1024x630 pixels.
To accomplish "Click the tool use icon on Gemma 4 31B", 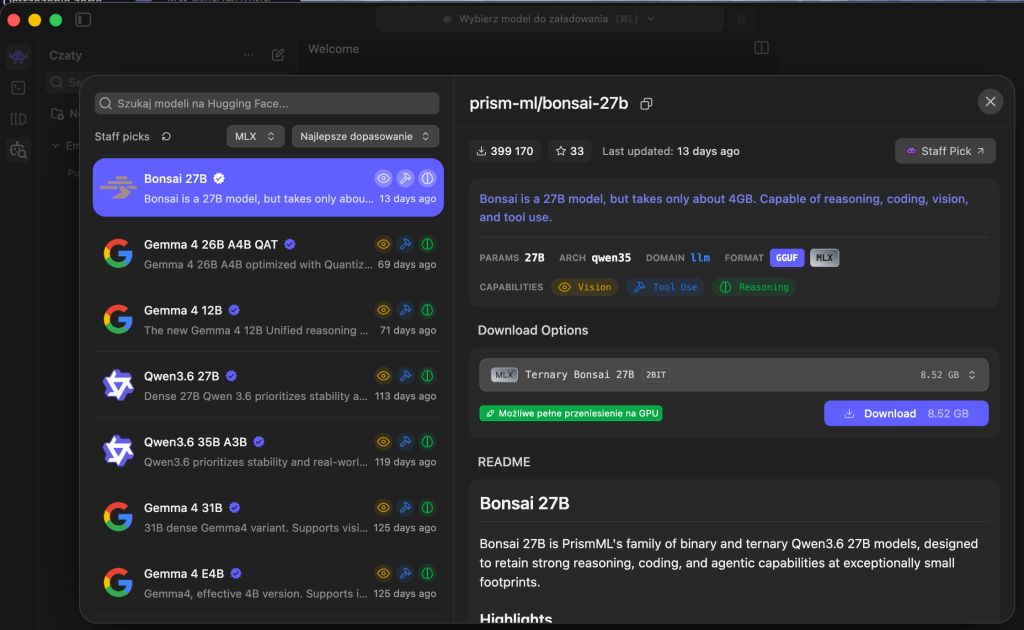I will [406, 507].
